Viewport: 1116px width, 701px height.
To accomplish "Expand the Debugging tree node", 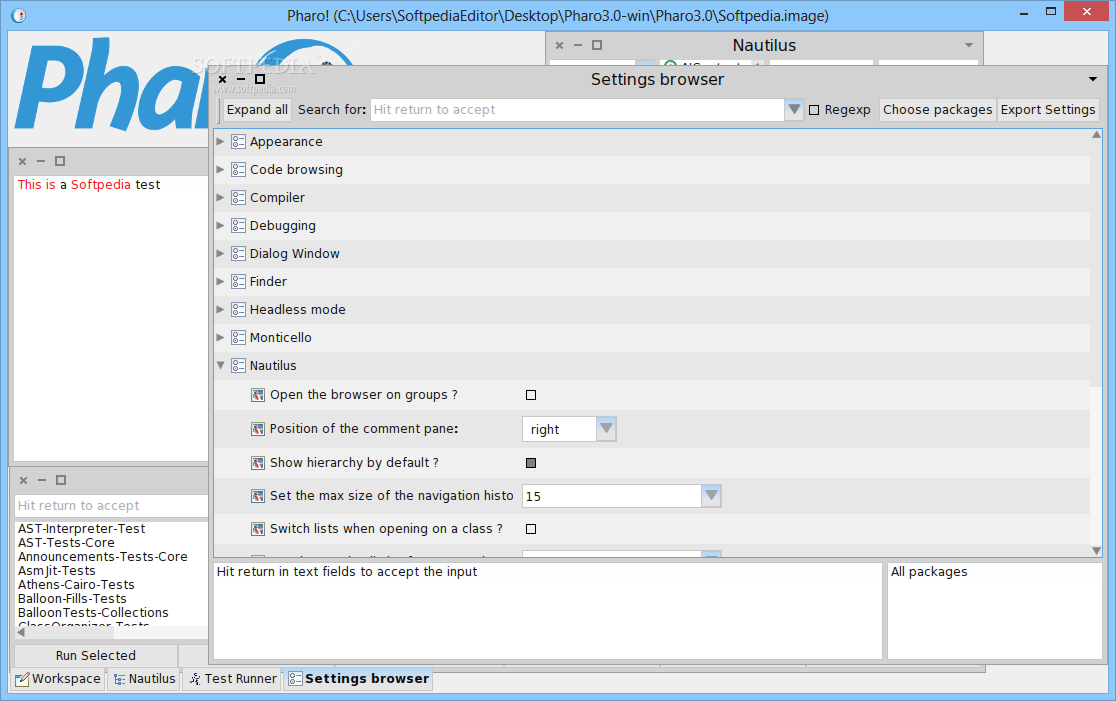I will (x=221, y=226).
